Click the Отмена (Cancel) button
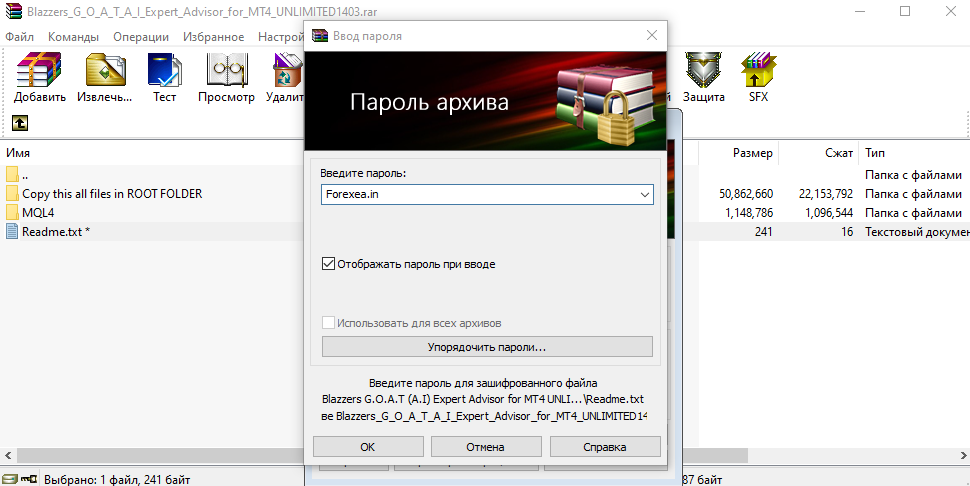The height and width of the screenshot is (486, 970). coord(486,446)
